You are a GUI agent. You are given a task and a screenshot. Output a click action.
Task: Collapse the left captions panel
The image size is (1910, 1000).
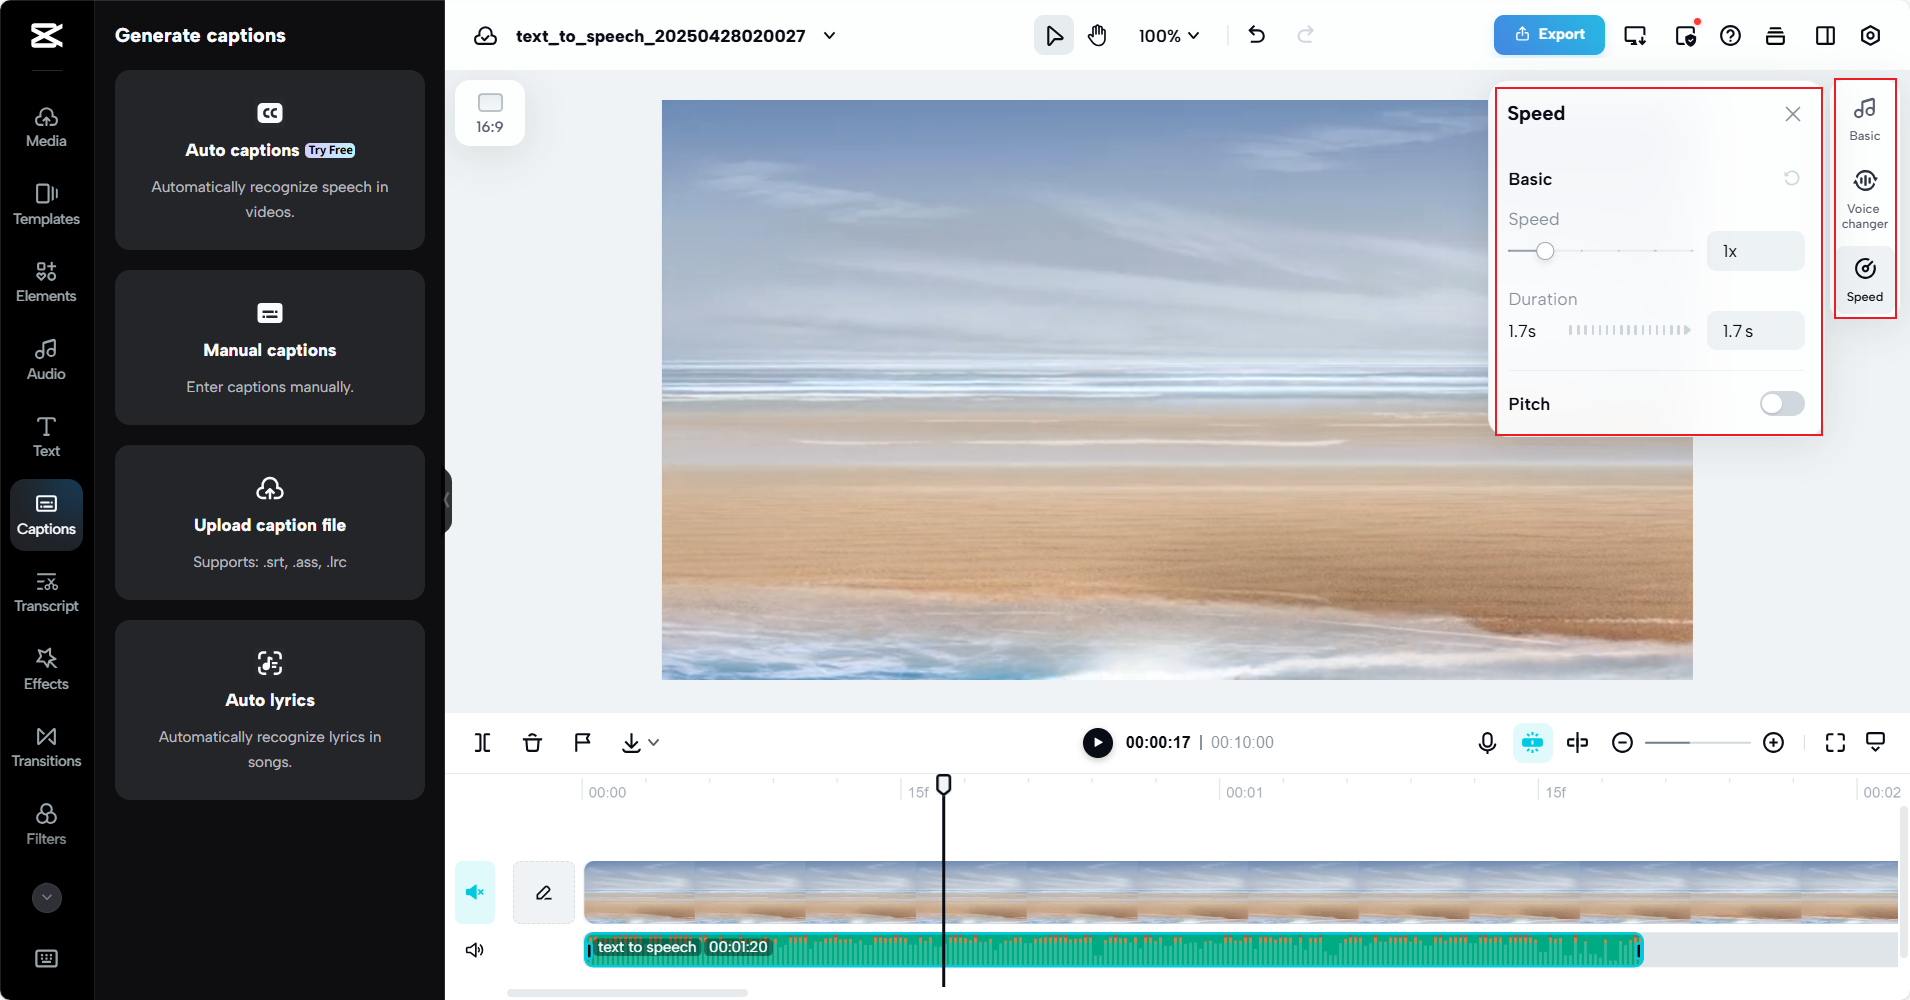tap(447, 500)
